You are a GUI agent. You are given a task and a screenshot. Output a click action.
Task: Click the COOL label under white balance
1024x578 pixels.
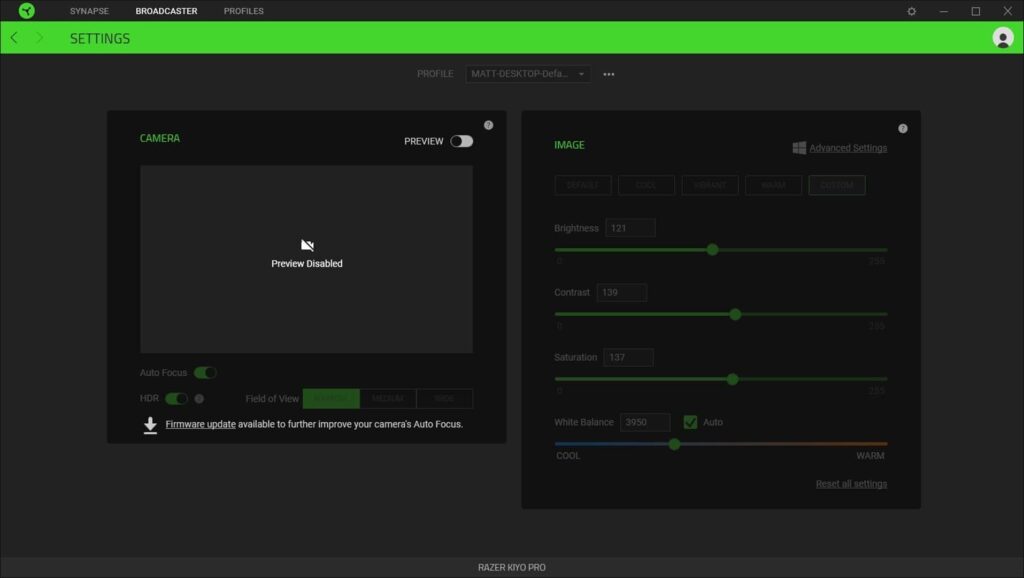(x=568, y=456)
